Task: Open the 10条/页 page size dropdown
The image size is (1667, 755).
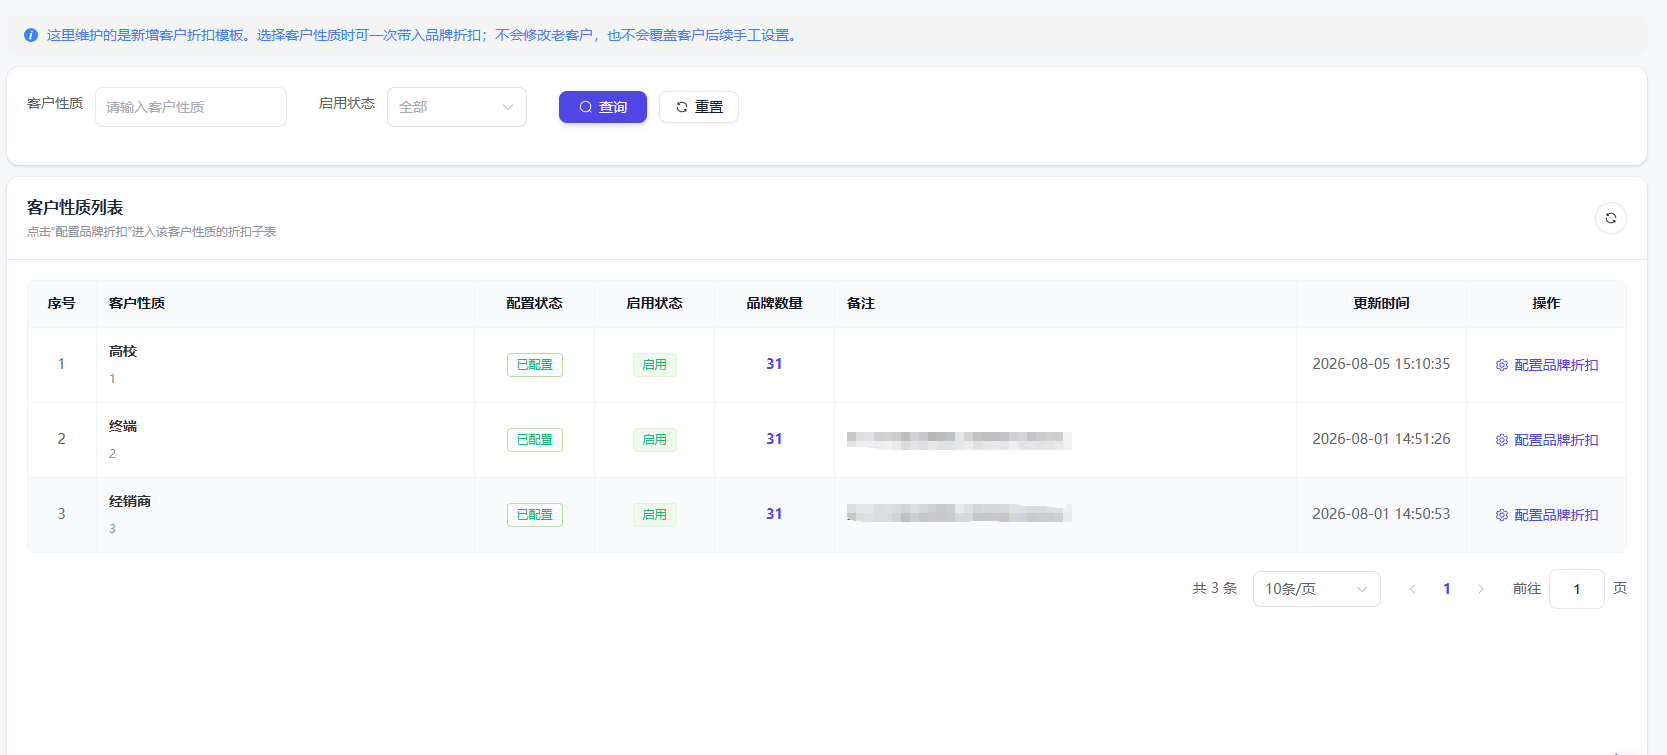Action: pos(1316,589)
